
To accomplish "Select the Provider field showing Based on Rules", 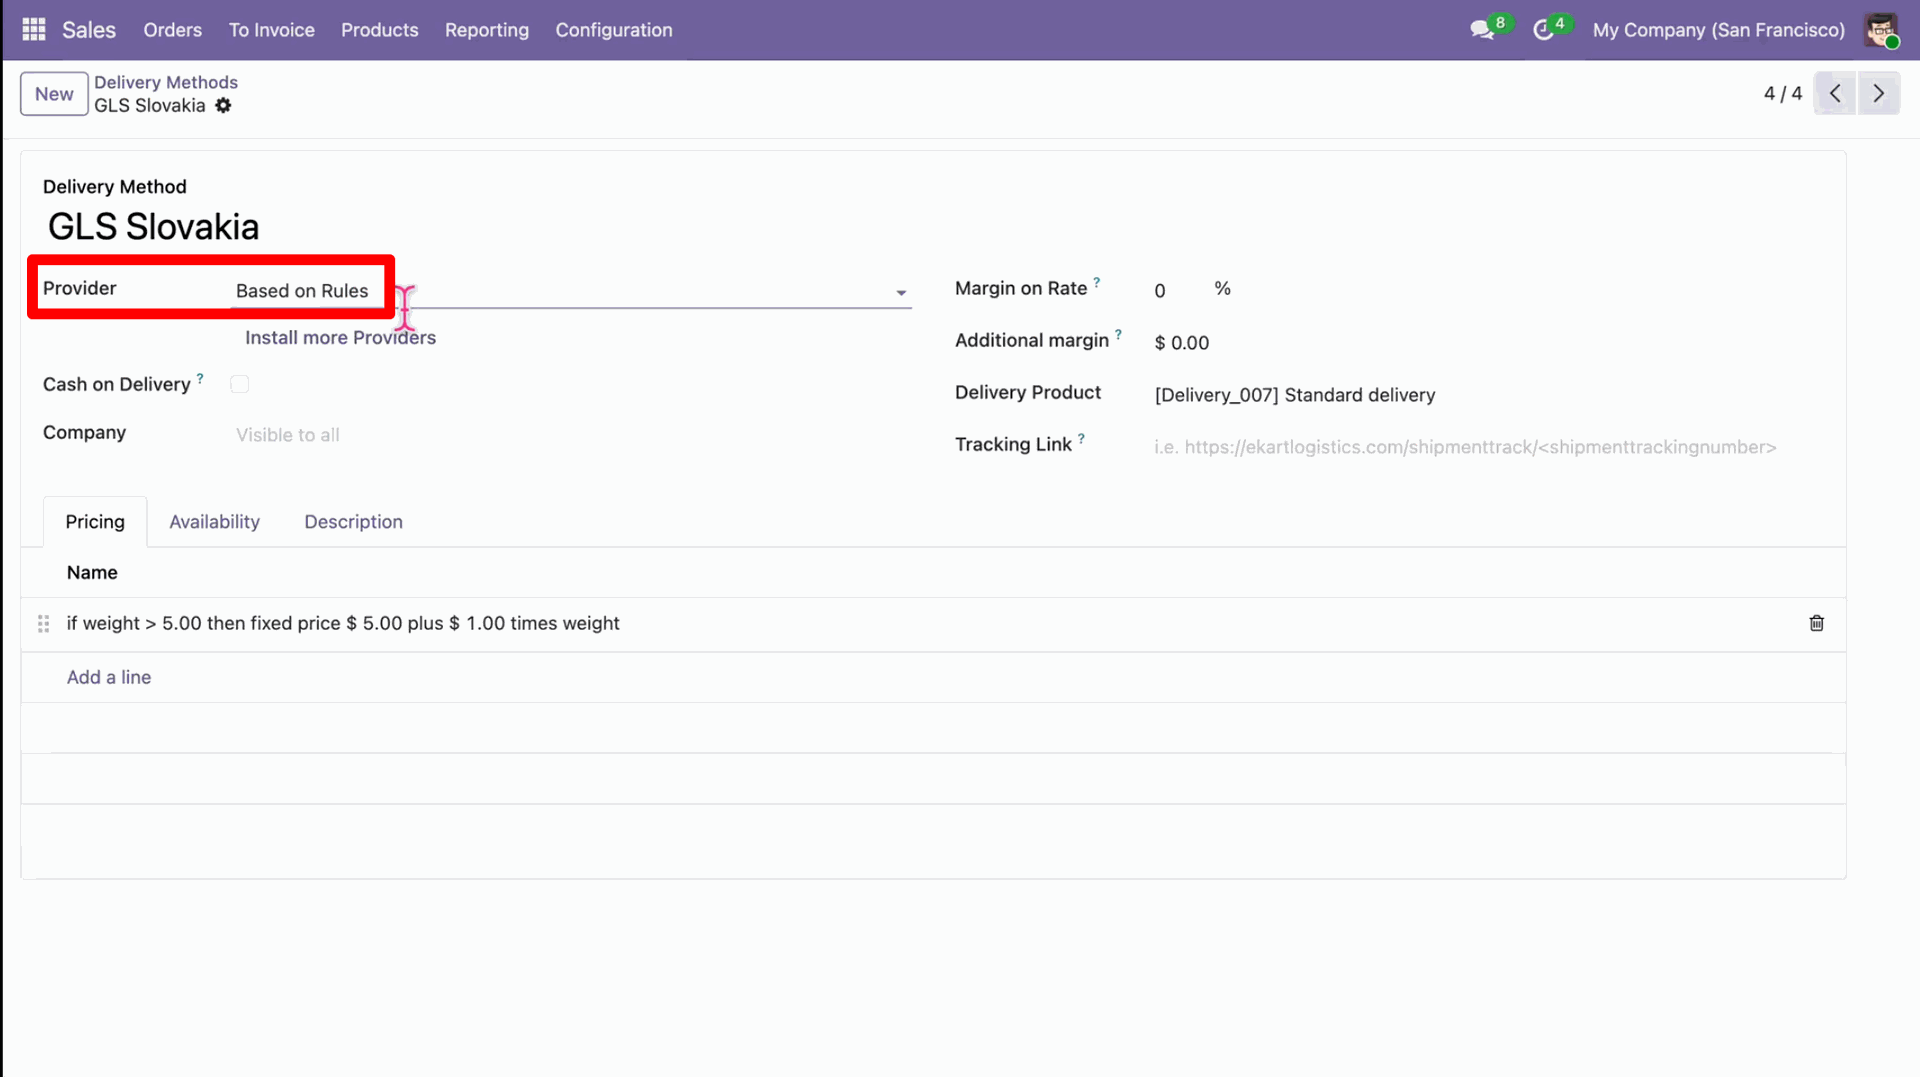I will [571, 291].
